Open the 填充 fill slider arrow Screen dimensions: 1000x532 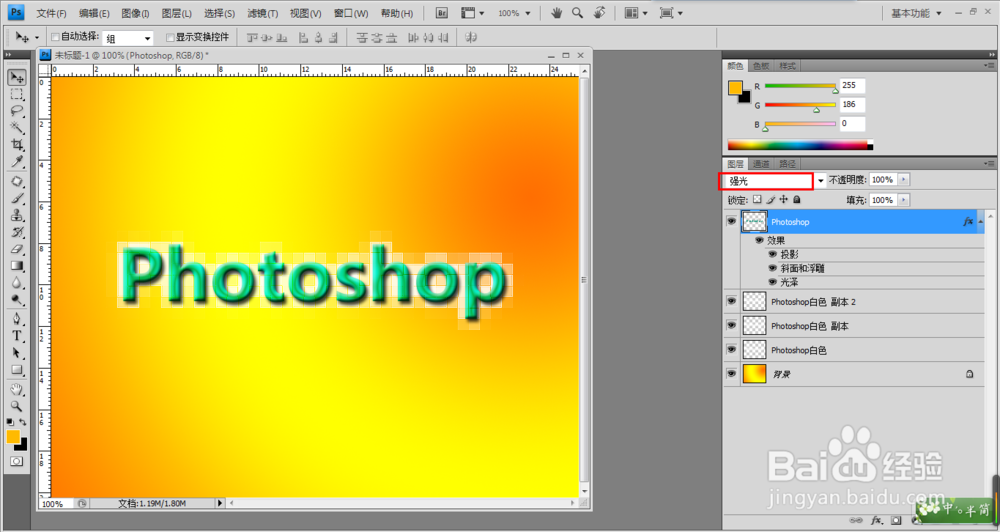(903, 200)
